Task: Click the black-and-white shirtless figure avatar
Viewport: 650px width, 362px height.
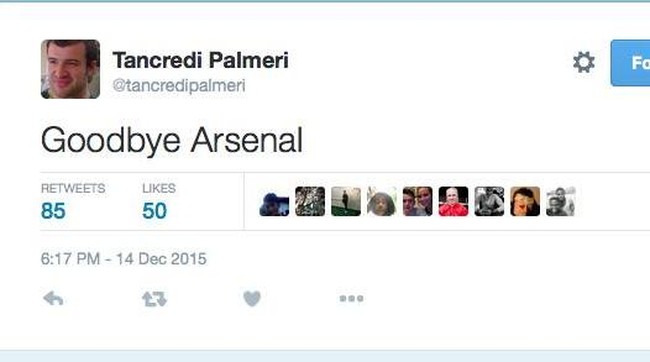Action: pyautogui.click(x=489, y=202)
